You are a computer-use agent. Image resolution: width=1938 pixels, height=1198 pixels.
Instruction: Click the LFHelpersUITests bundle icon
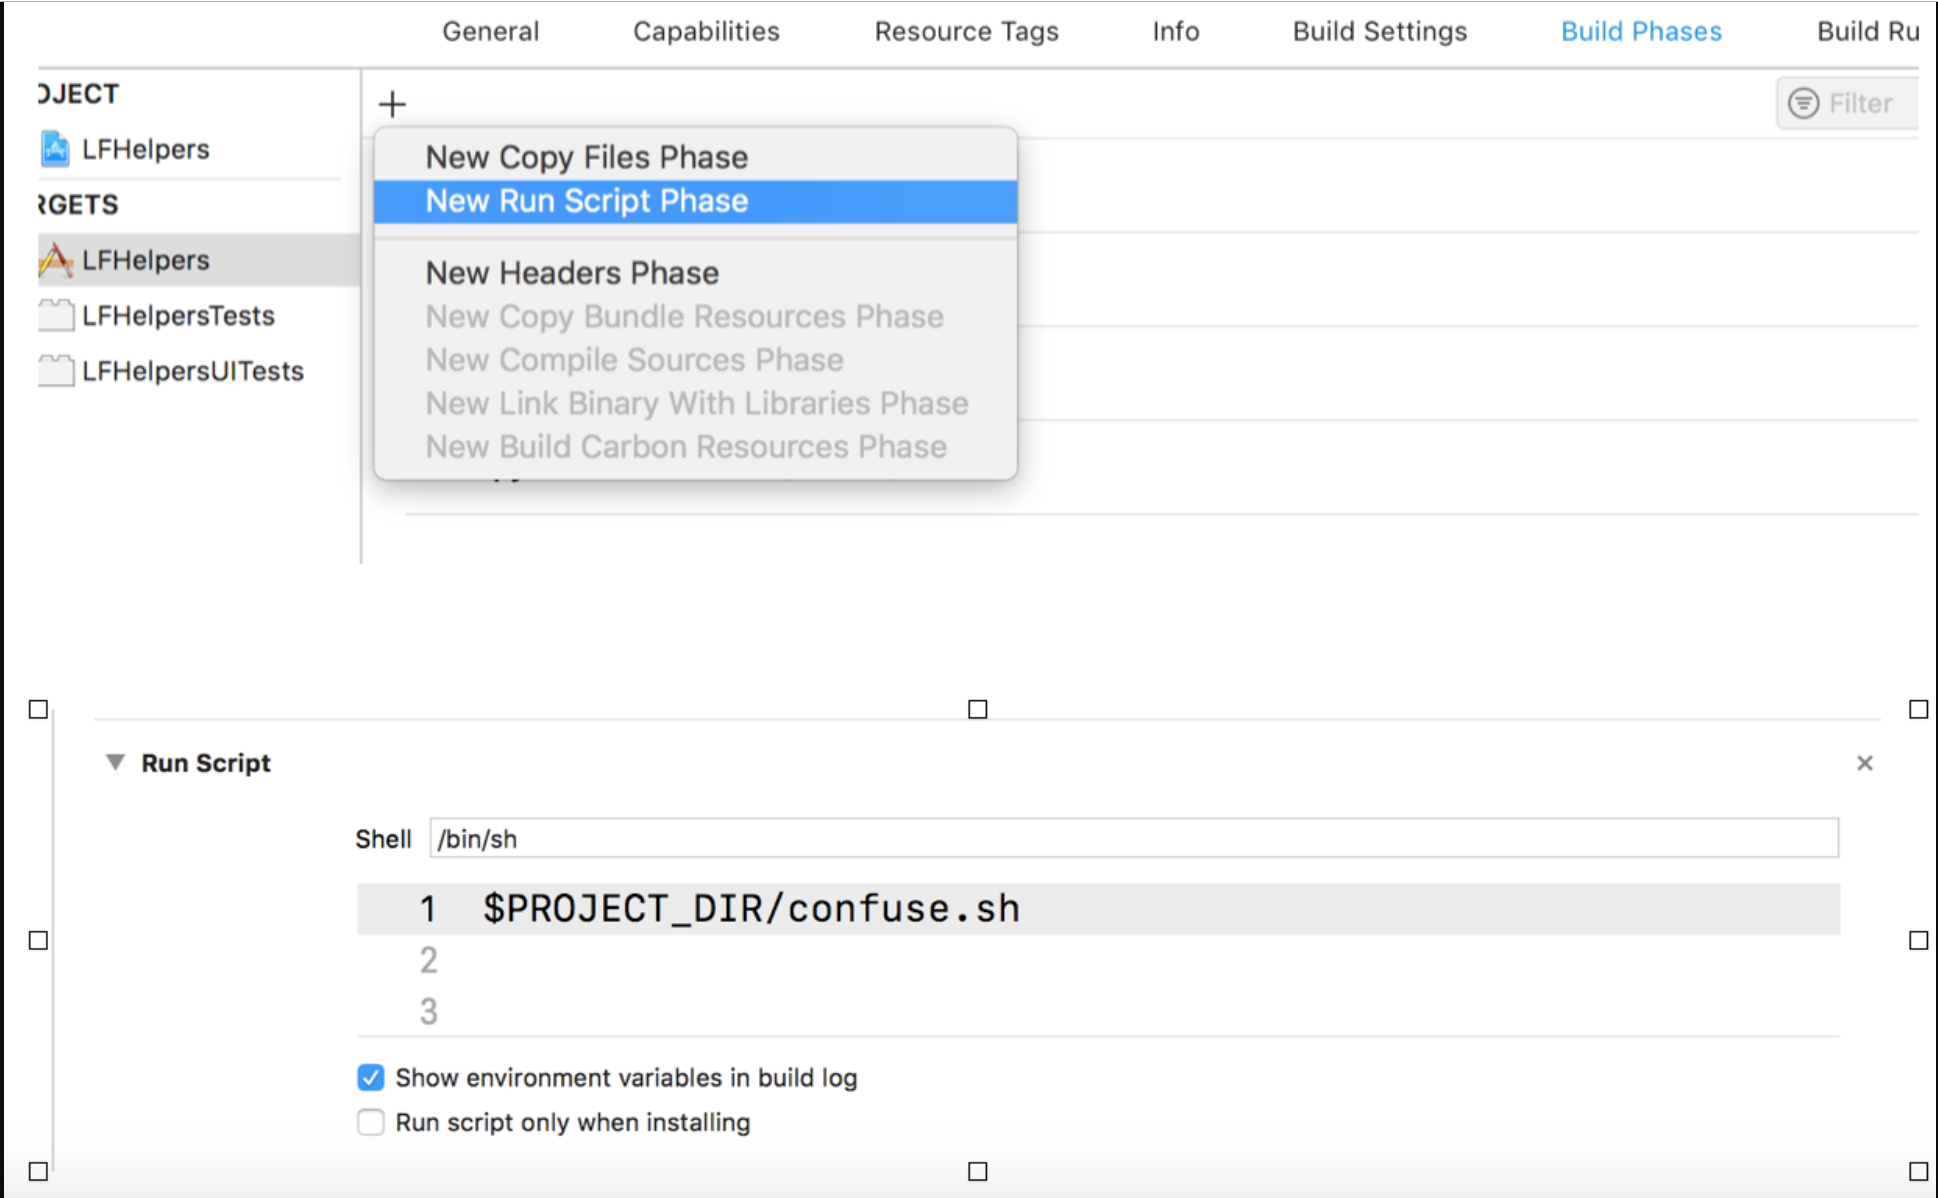(x=55, y=371)
